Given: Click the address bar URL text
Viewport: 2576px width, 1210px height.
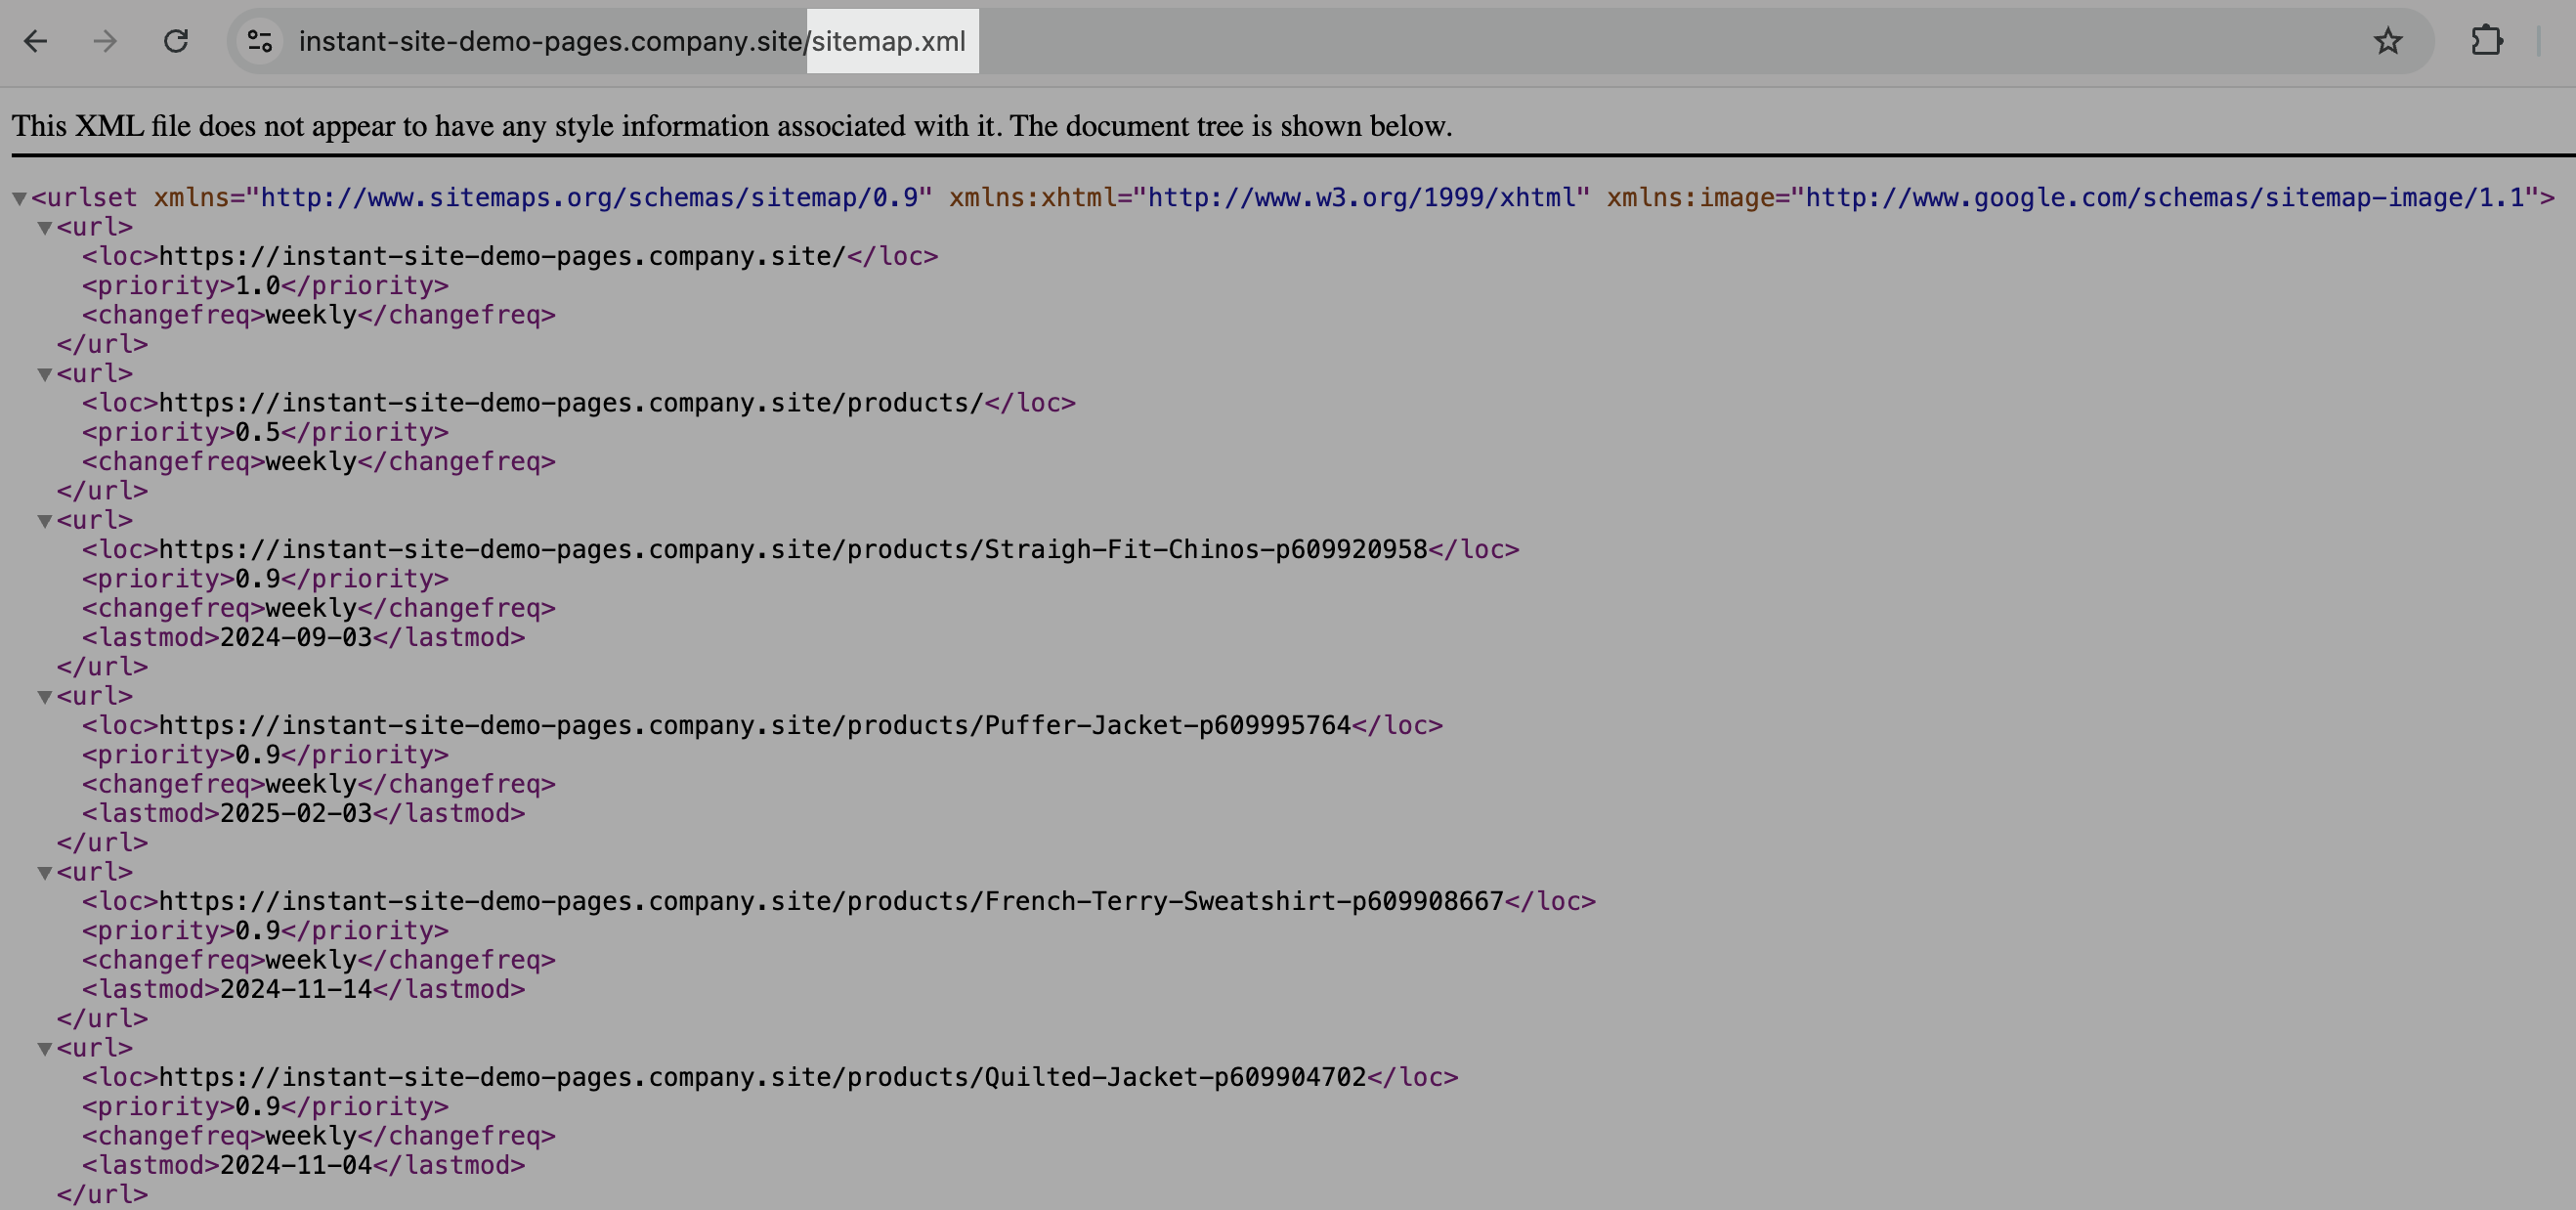Looking at the screenshot, I should click(x=630, y=41).
